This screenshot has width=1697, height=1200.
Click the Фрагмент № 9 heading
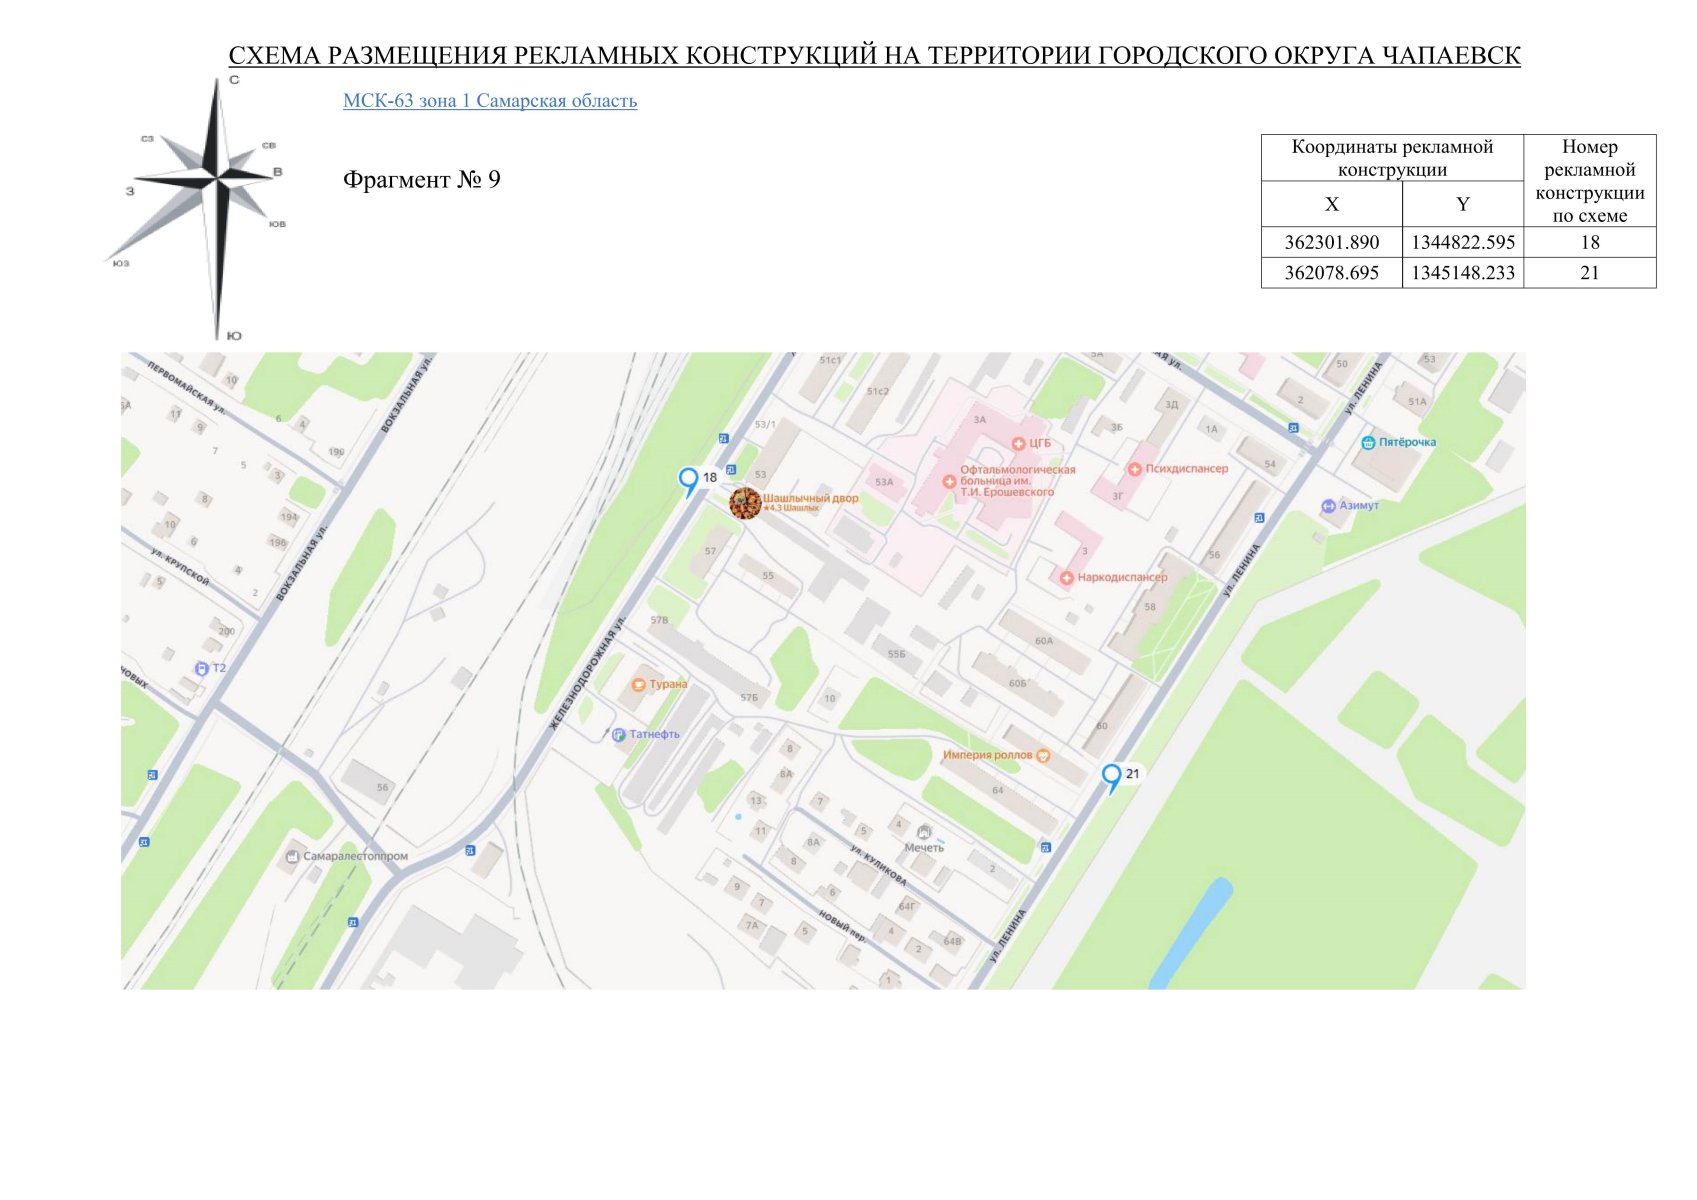pos(421,180)
